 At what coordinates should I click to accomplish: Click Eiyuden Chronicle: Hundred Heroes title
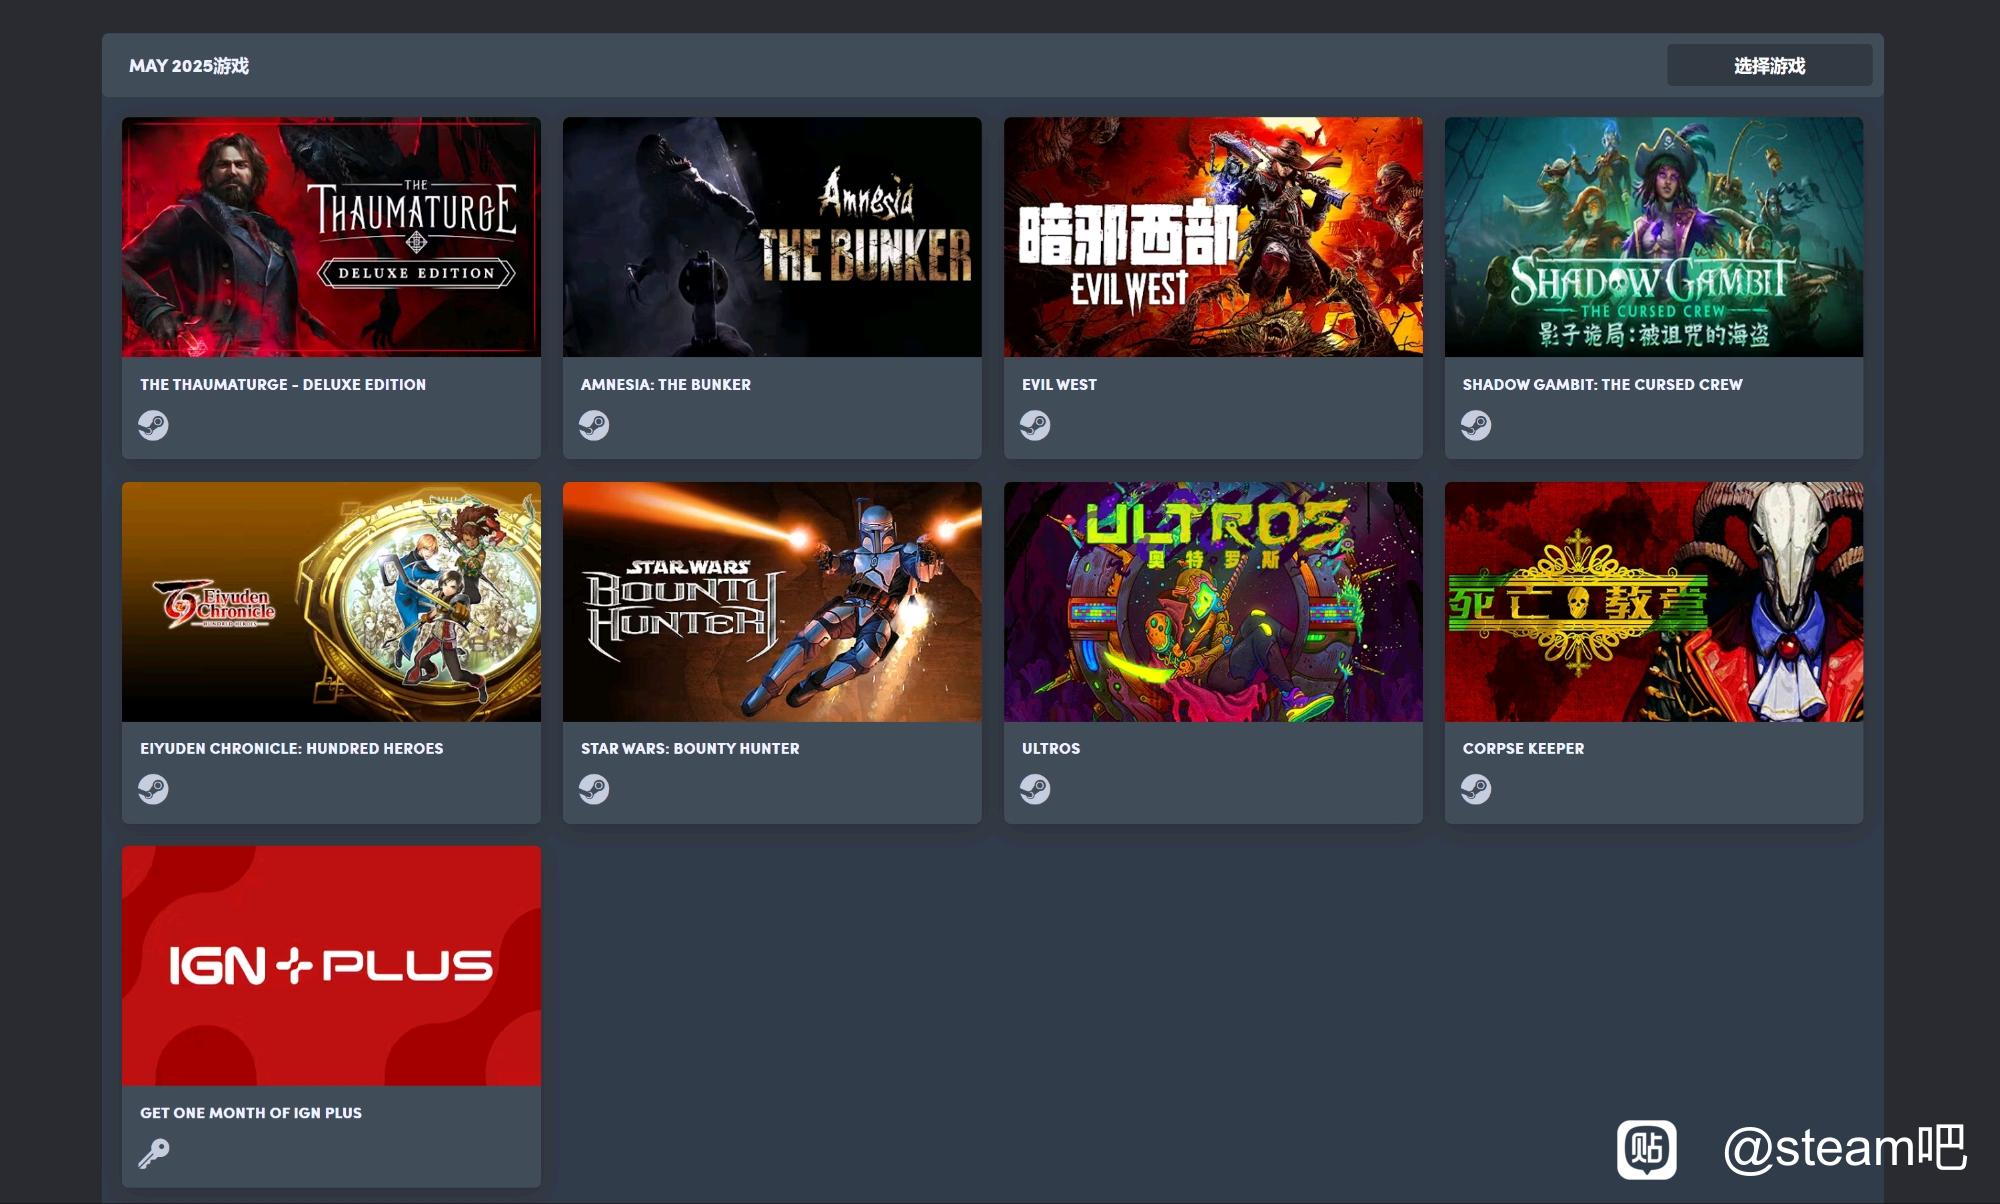[291, 748]
